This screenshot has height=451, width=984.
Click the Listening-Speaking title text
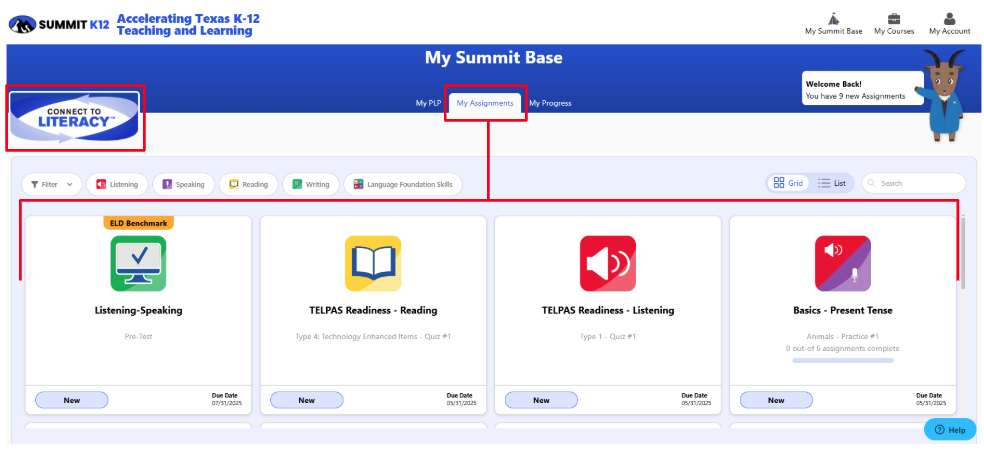[138, 310]
